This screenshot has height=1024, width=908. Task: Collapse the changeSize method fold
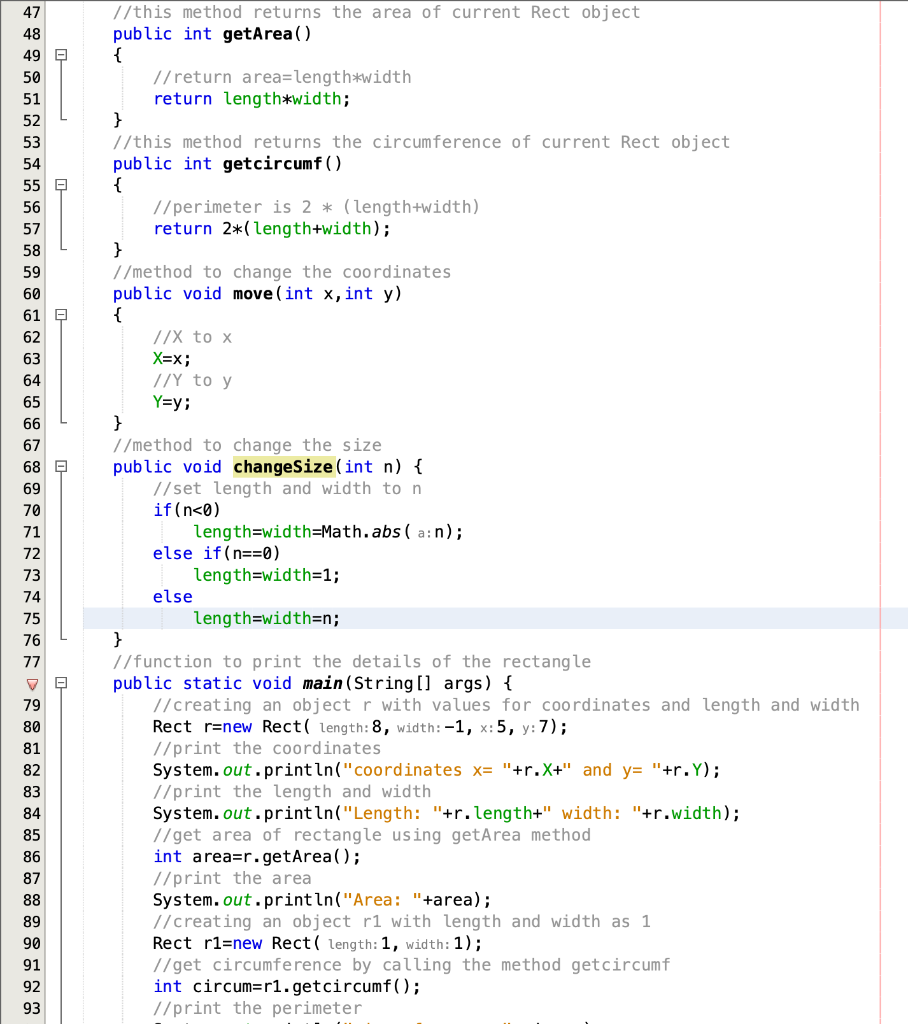(x=62, y=467)
